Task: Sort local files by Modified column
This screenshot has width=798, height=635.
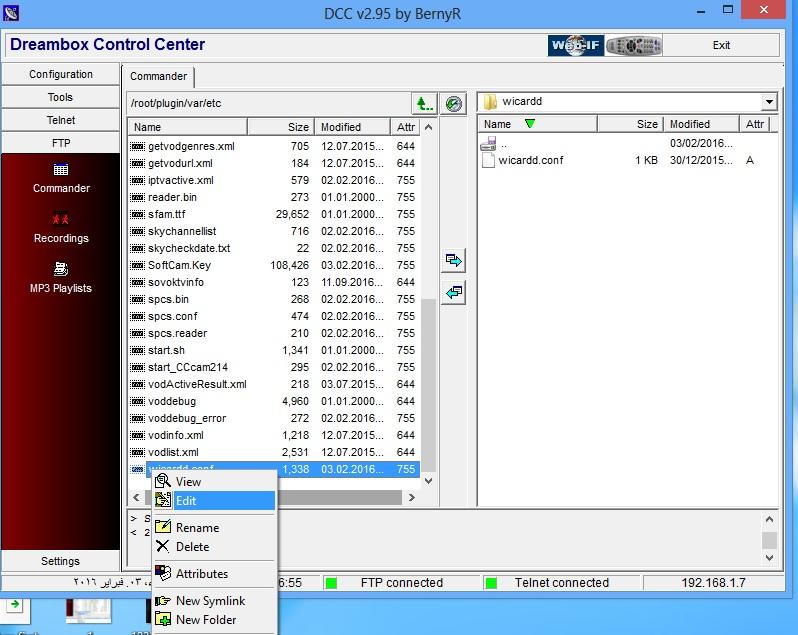Action: tap(701, 124)
